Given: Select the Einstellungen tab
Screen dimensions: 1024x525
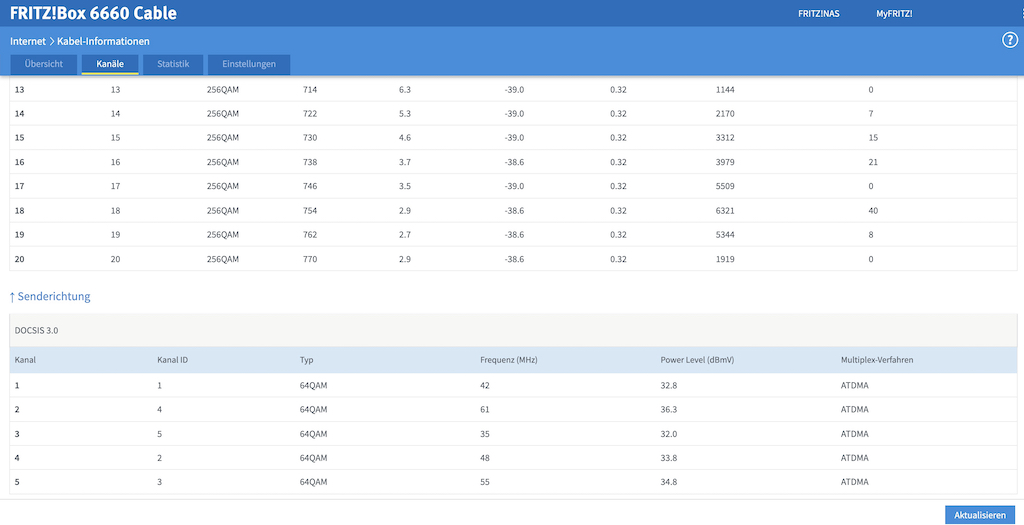Looking at the screenshot, I should pos(249,64).
